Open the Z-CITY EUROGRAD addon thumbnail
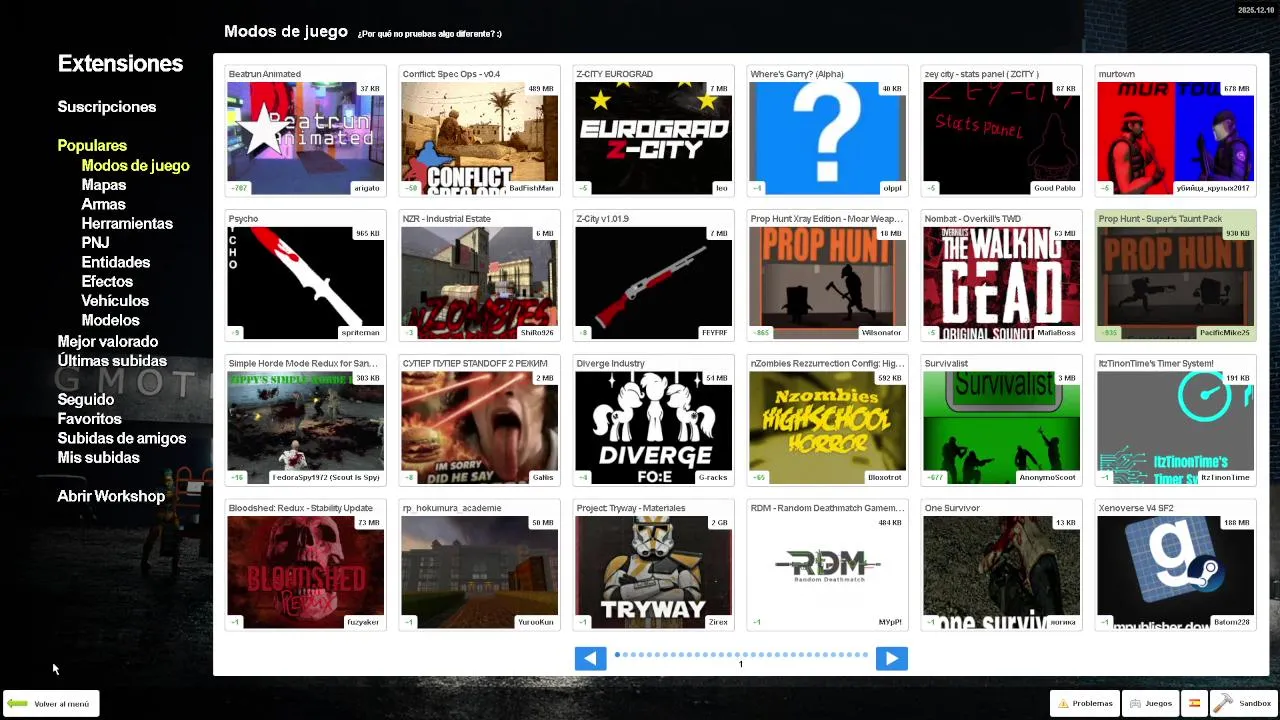Screen dimensions: 1280x720 pos(653,138)
